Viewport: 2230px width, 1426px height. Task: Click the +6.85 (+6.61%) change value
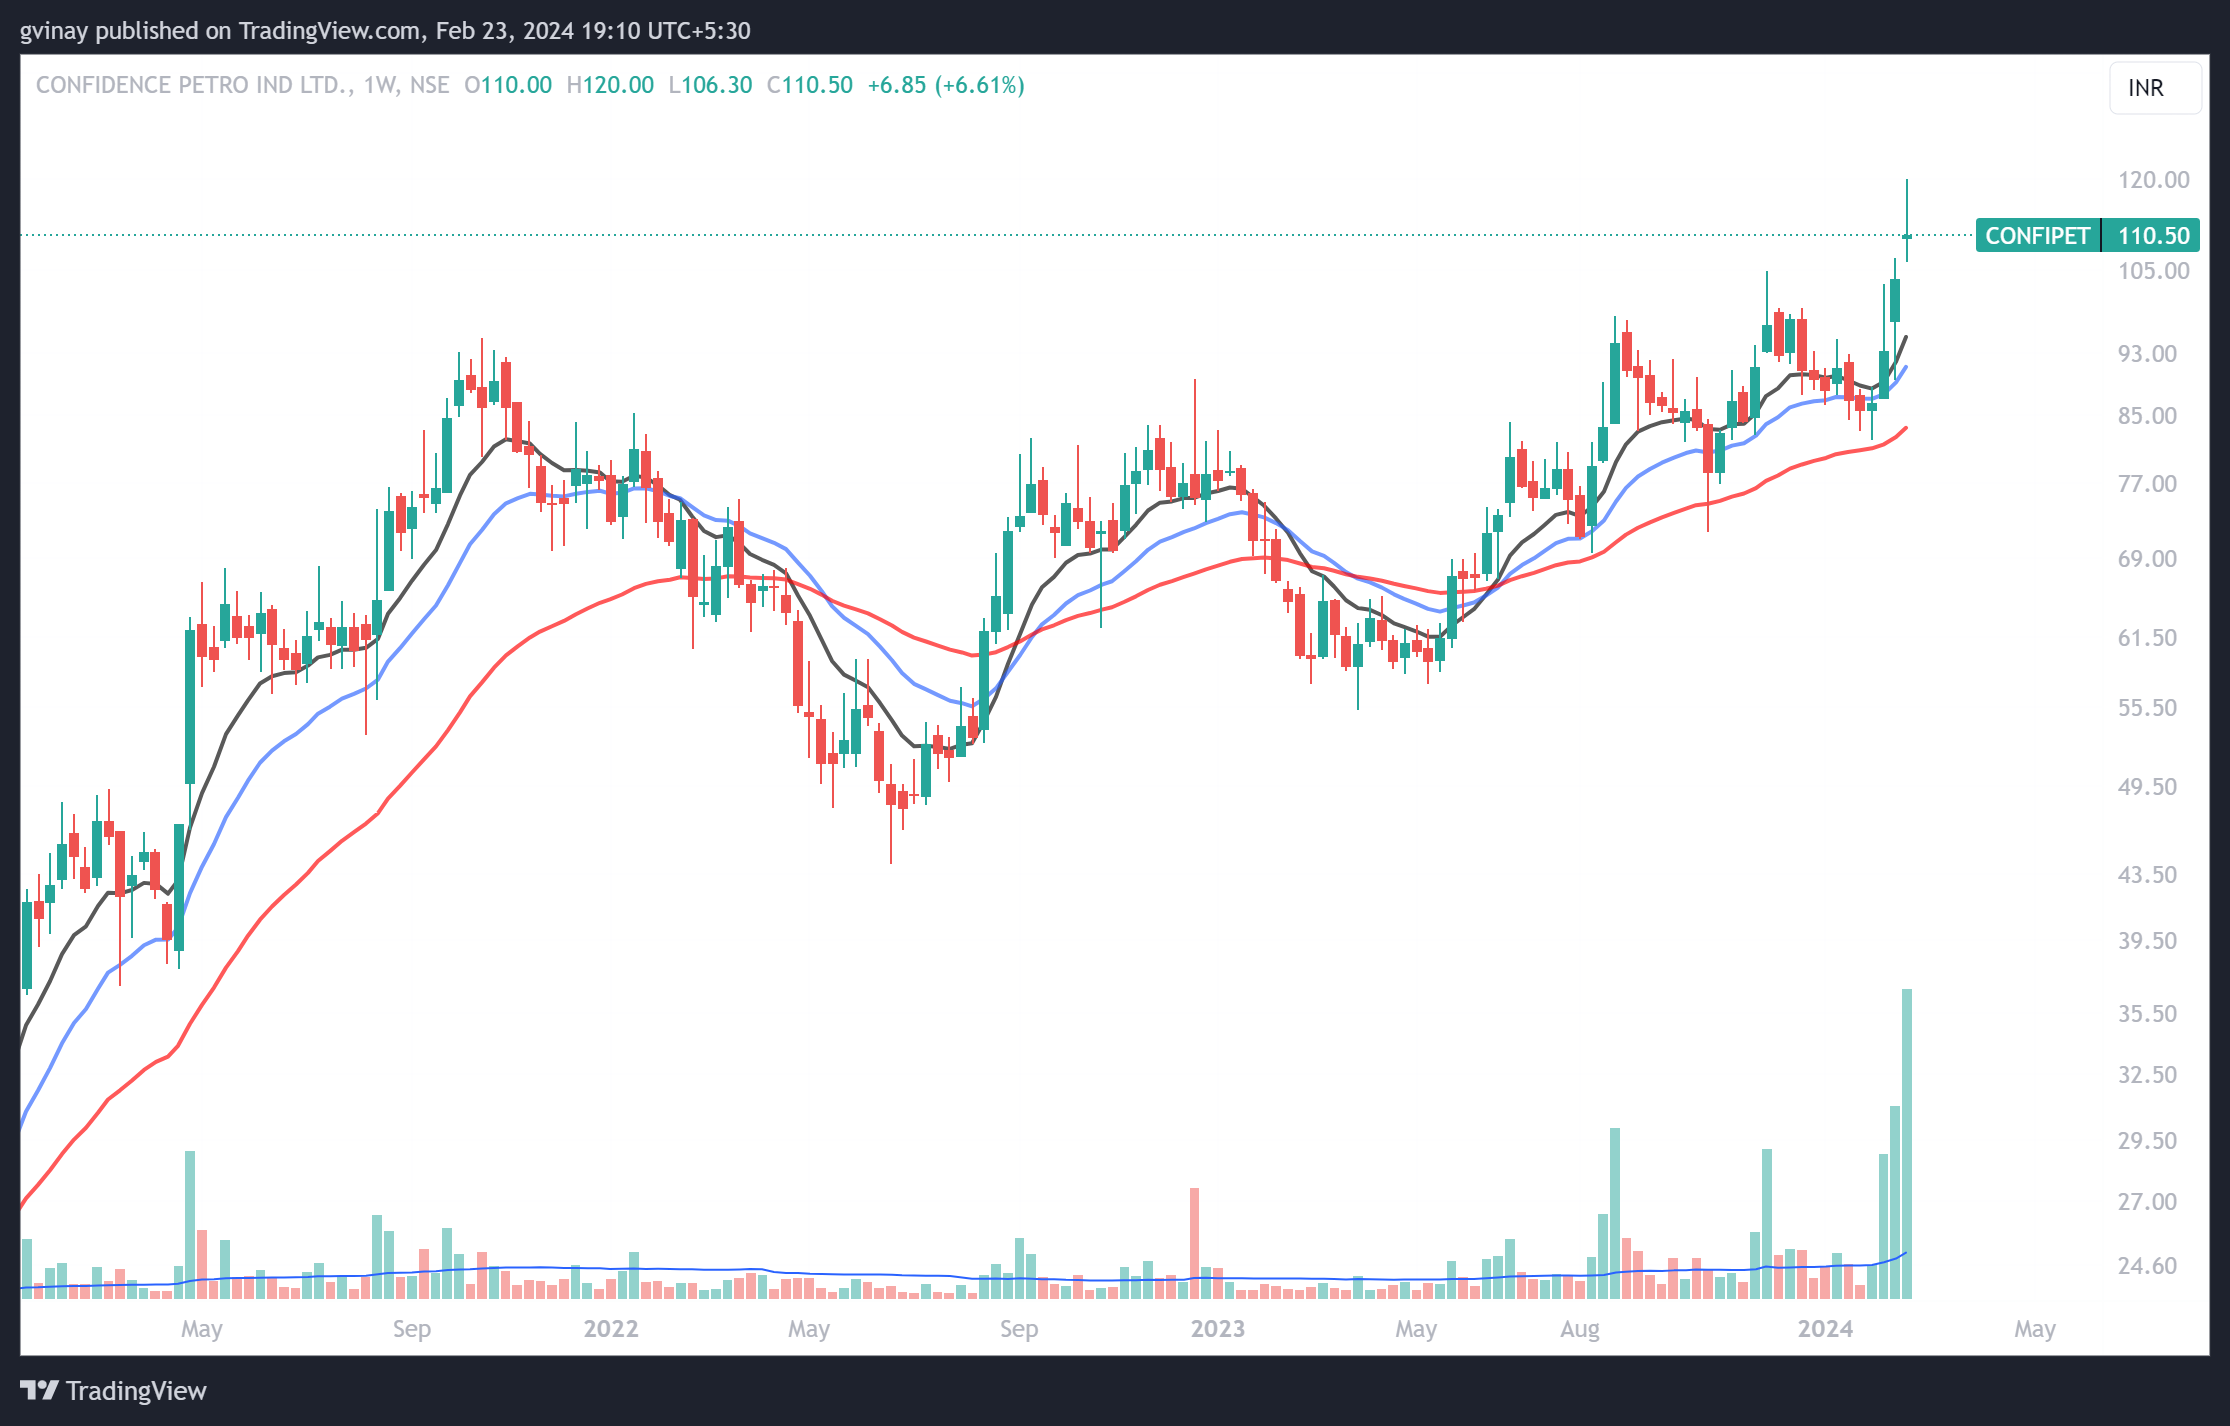pos(945,85)
